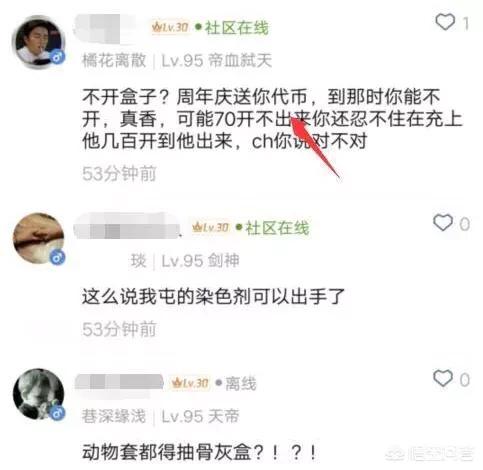Screen dimensions: 483x470
Task: Open second commenter's avatar profile
Action: [39, 239]
